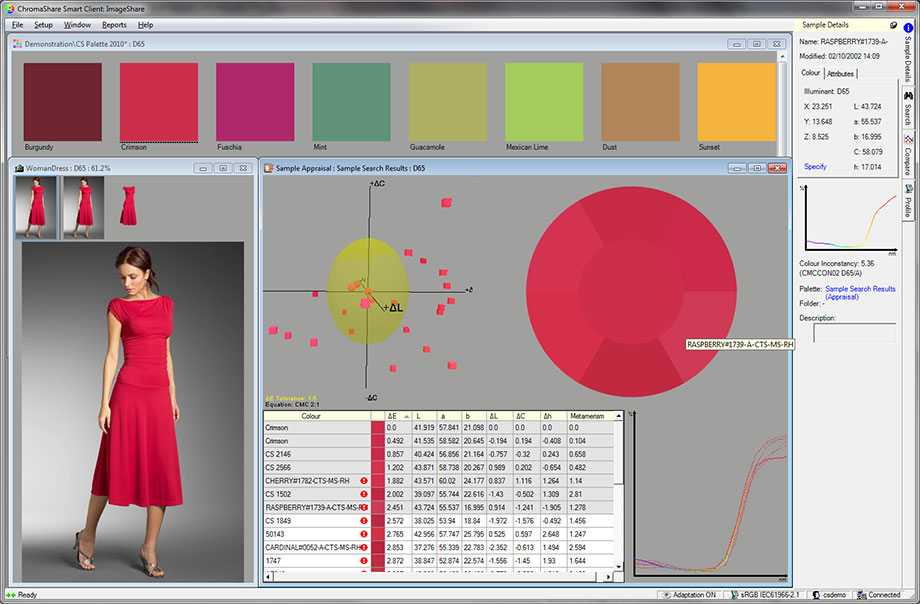Select the Dust palette swatch

(x=640, y=102)
